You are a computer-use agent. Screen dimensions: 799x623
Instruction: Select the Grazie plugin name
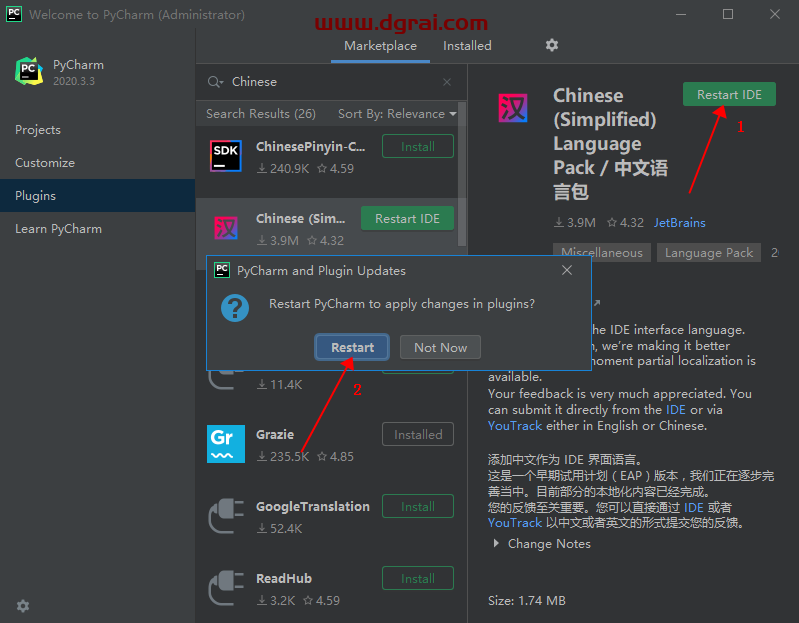coord(275,435)
